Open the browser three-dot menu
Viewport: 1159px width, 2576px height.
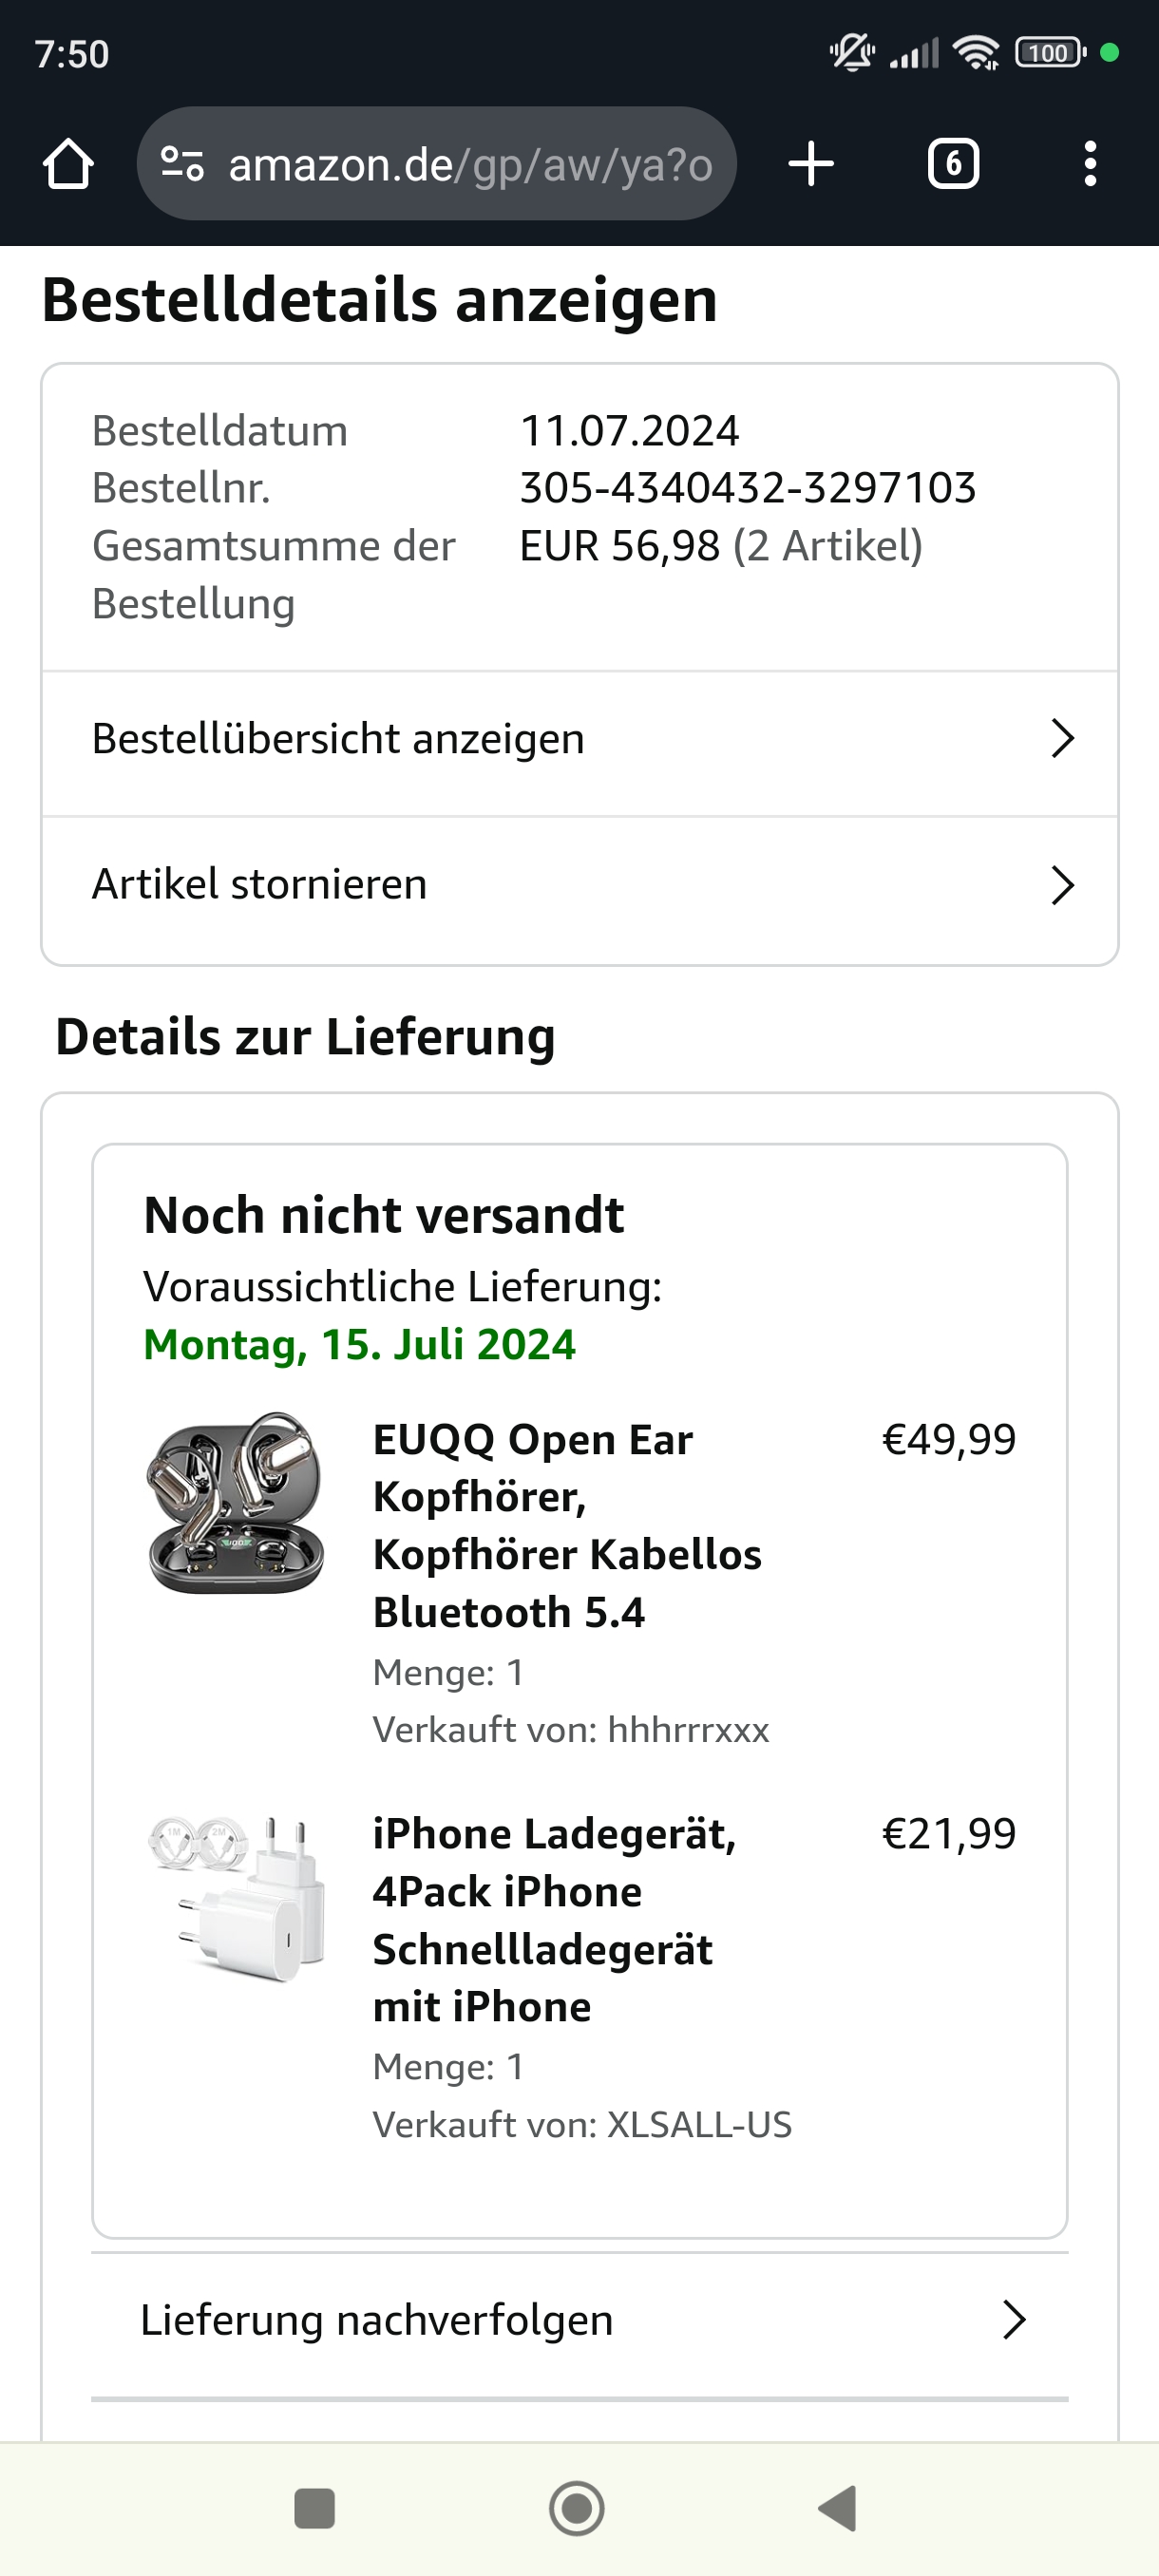click(x=1090, y=164)
